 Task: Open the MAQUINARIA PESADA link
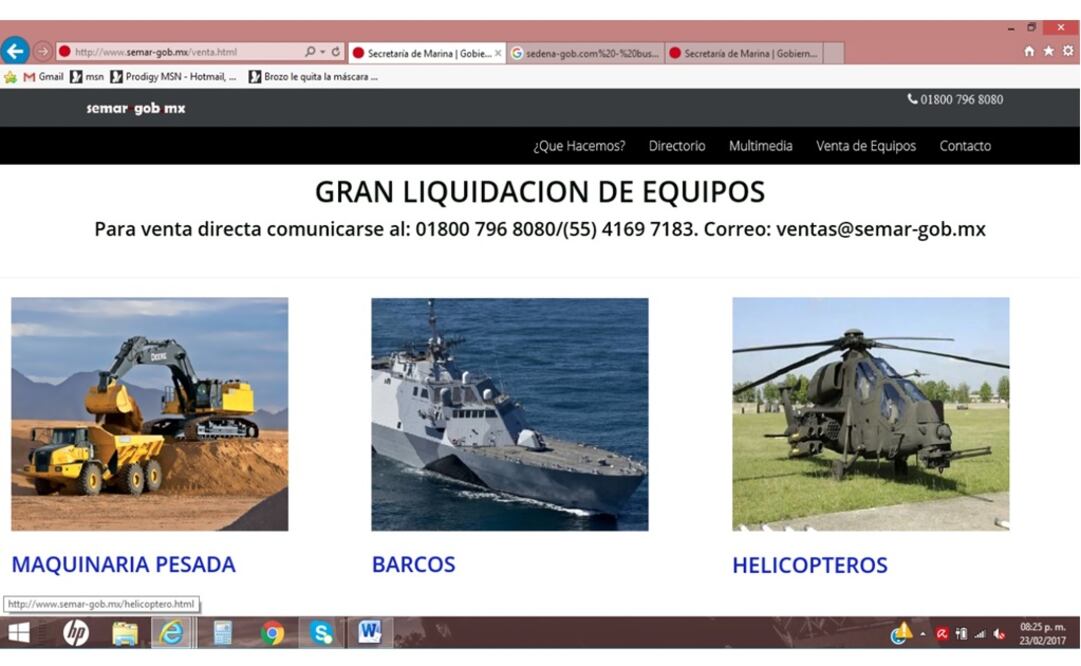coord(124,564)
